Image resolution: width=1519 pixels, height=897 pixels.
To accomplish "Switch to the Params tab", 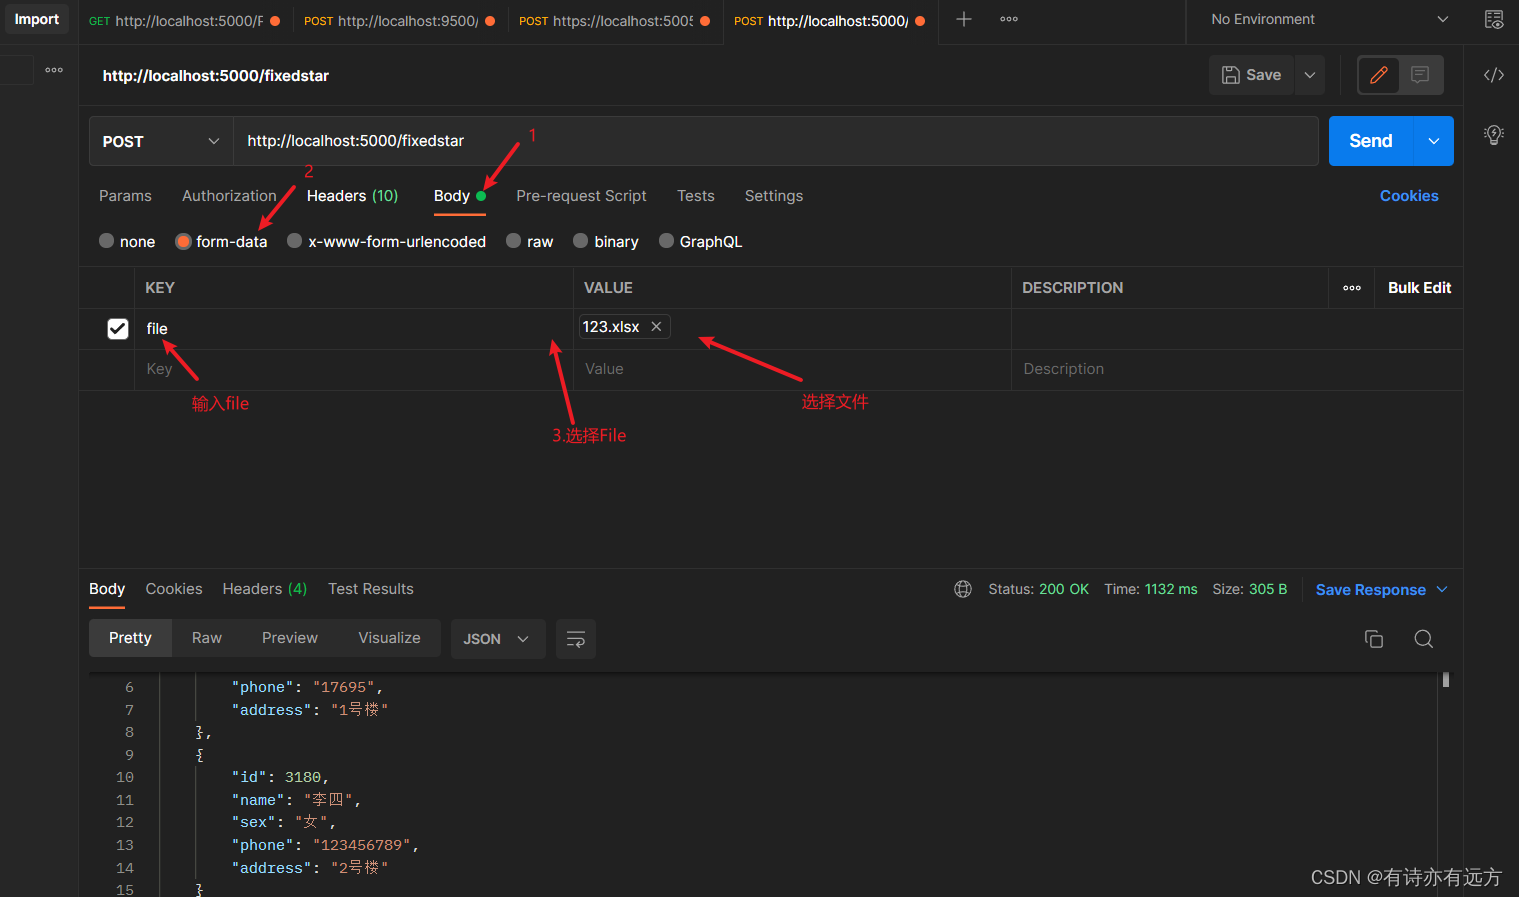I will tap(125, 196).
